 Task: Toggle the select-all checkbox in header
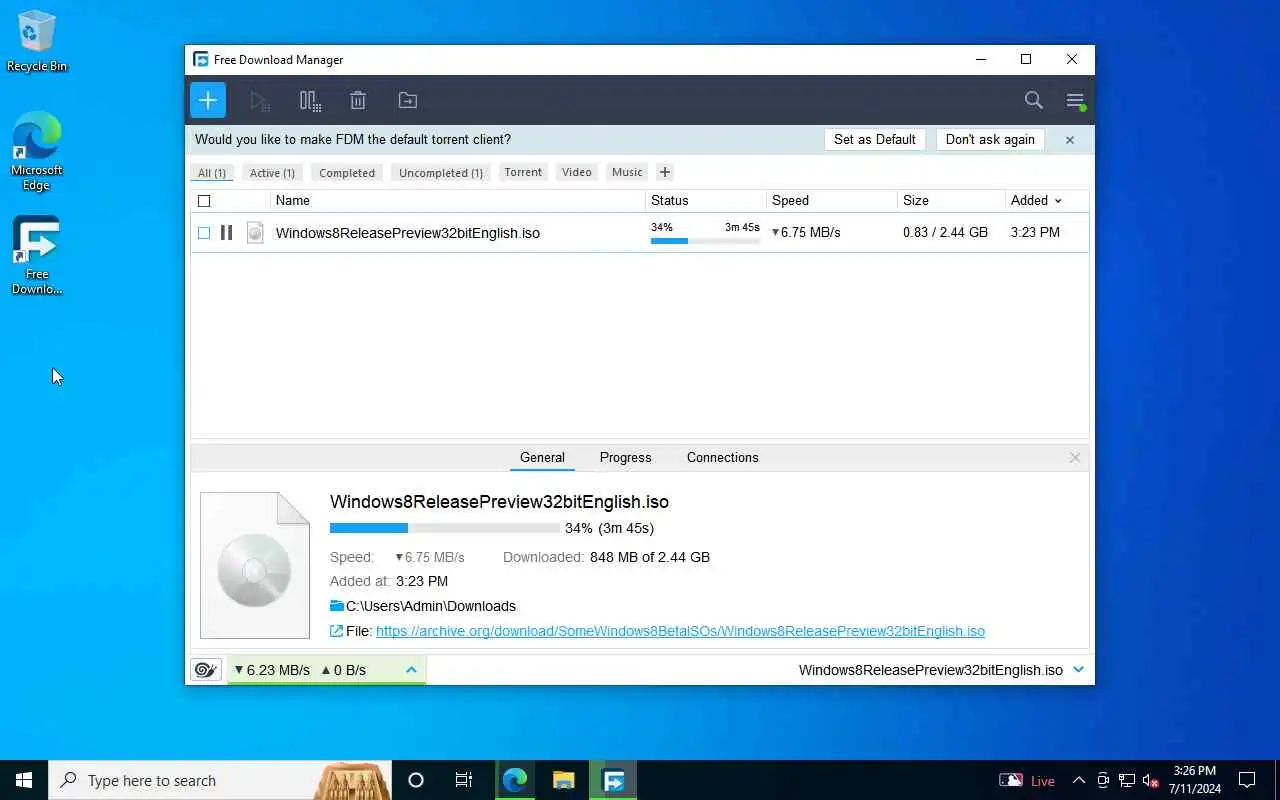[204, 201]
